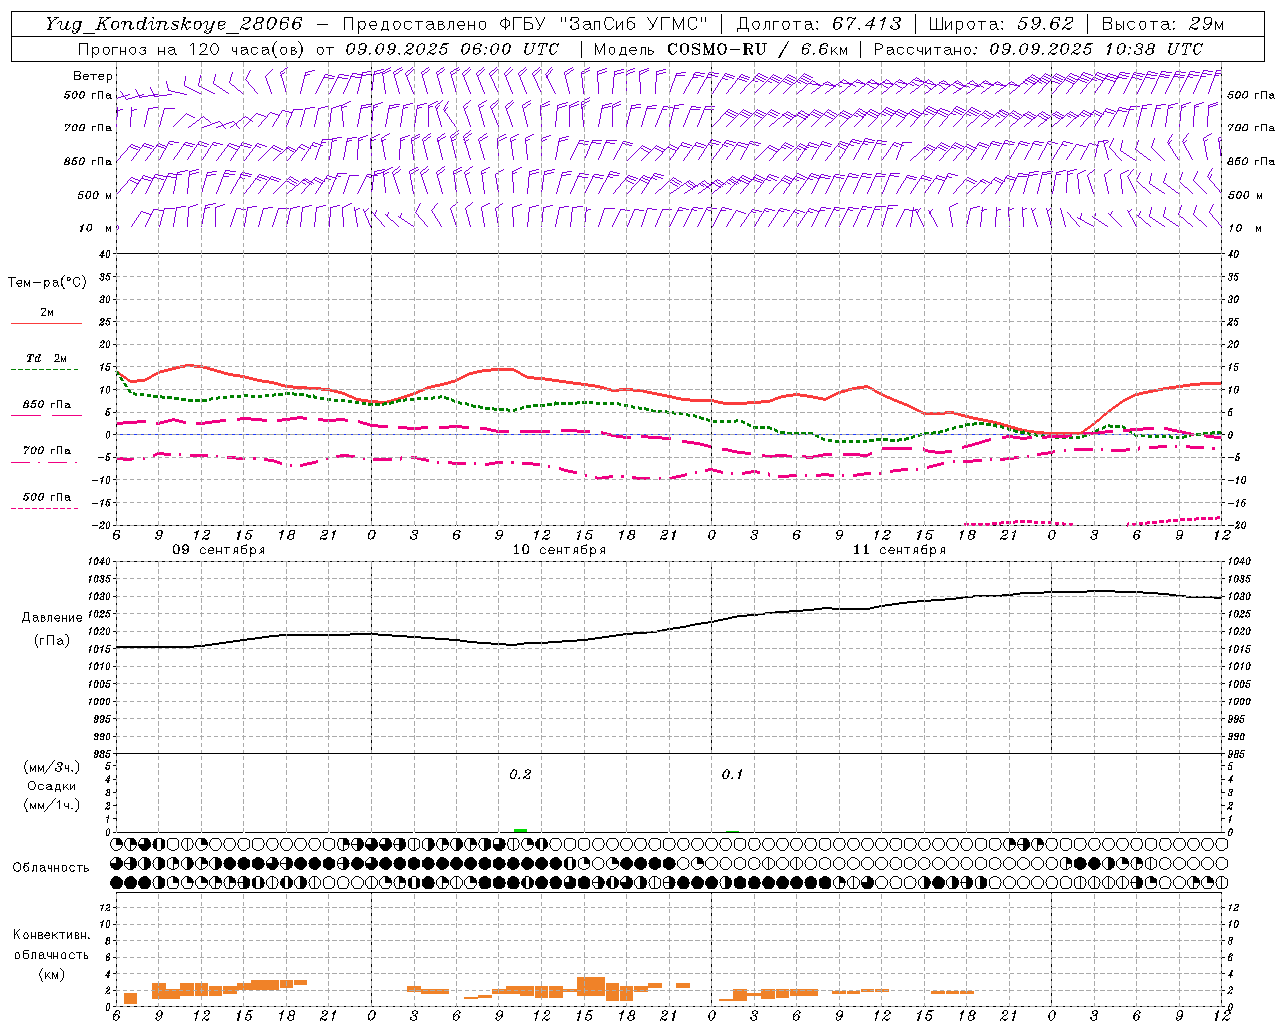Click the Модель COSMO-RU / 6.6км label

tap(720, 49)
